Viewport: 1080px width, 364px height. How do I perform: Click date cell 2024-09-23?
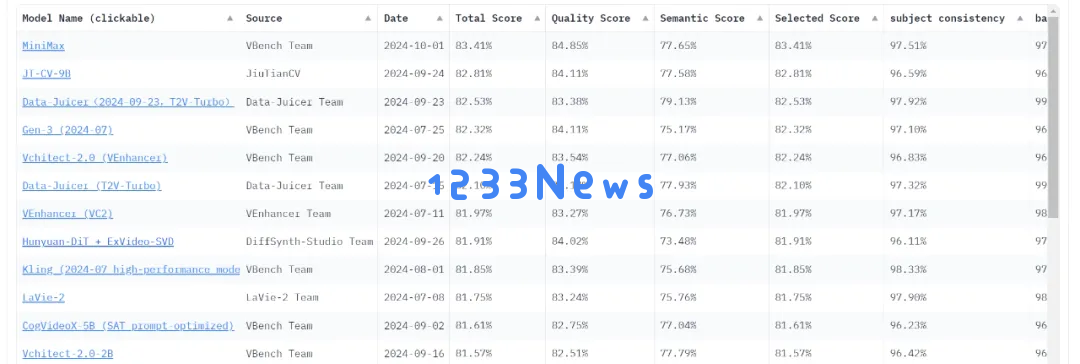click(x=414, y=102)
